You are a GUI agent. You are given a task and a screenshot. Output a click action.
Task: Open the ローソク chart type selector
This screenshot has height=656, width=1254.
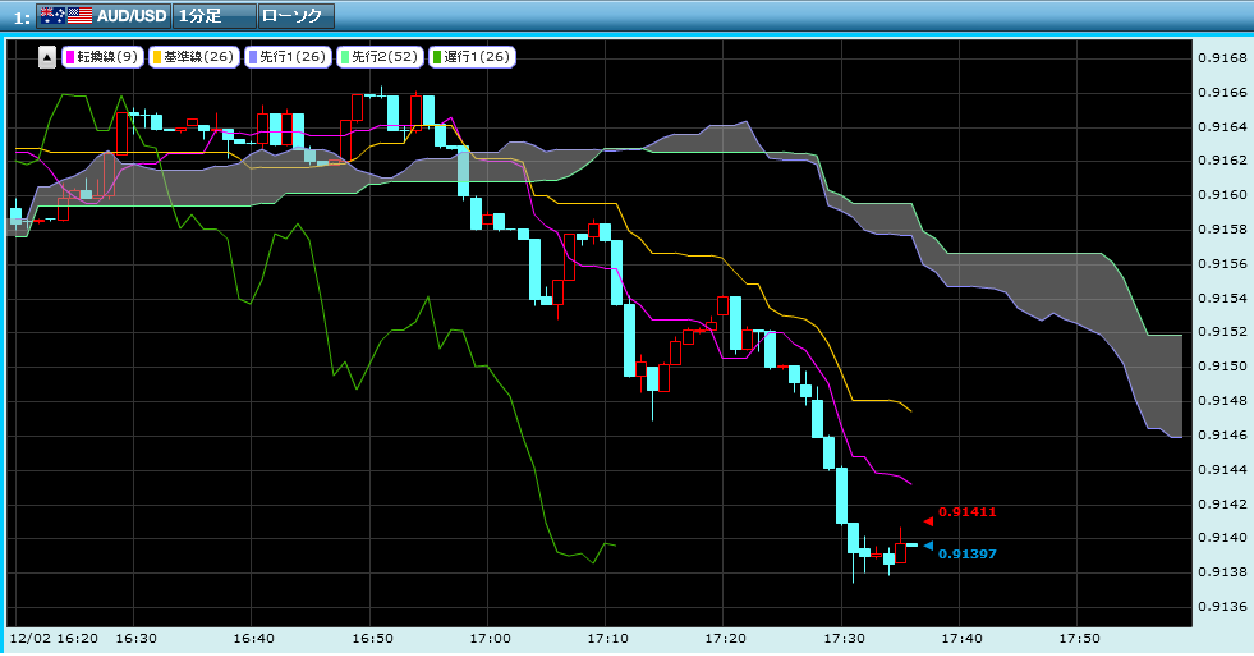pos(296,15)
